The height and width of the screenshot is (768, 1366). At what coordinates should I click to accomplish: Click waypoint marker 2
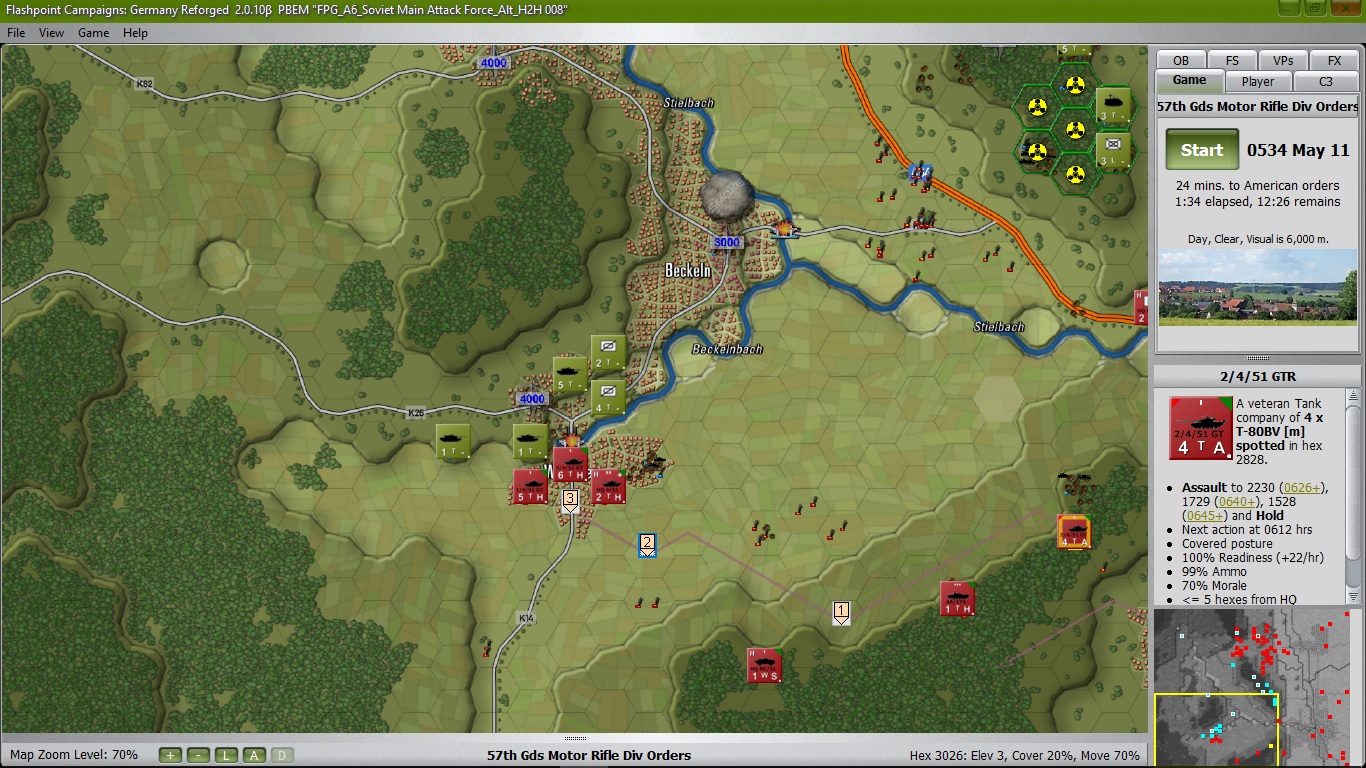click(x=647, y=545)
